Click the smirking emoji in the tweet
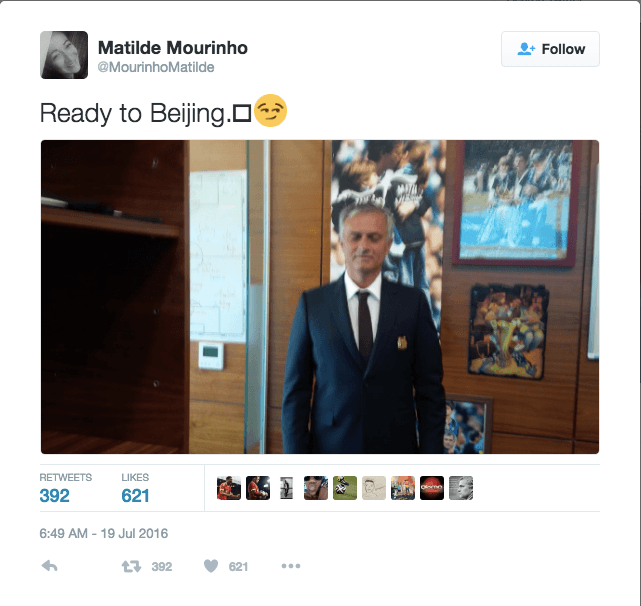This screenshot has width=641, height=606. (x=271, y=111)
